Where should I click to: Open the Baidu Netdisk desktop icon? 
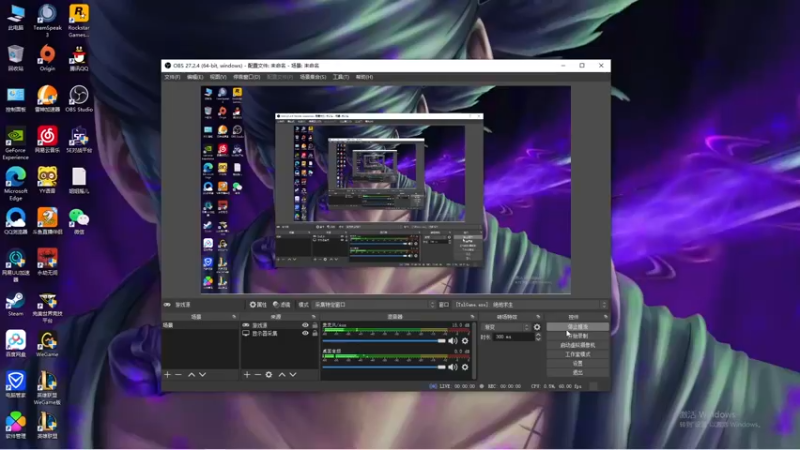[16, 344]
